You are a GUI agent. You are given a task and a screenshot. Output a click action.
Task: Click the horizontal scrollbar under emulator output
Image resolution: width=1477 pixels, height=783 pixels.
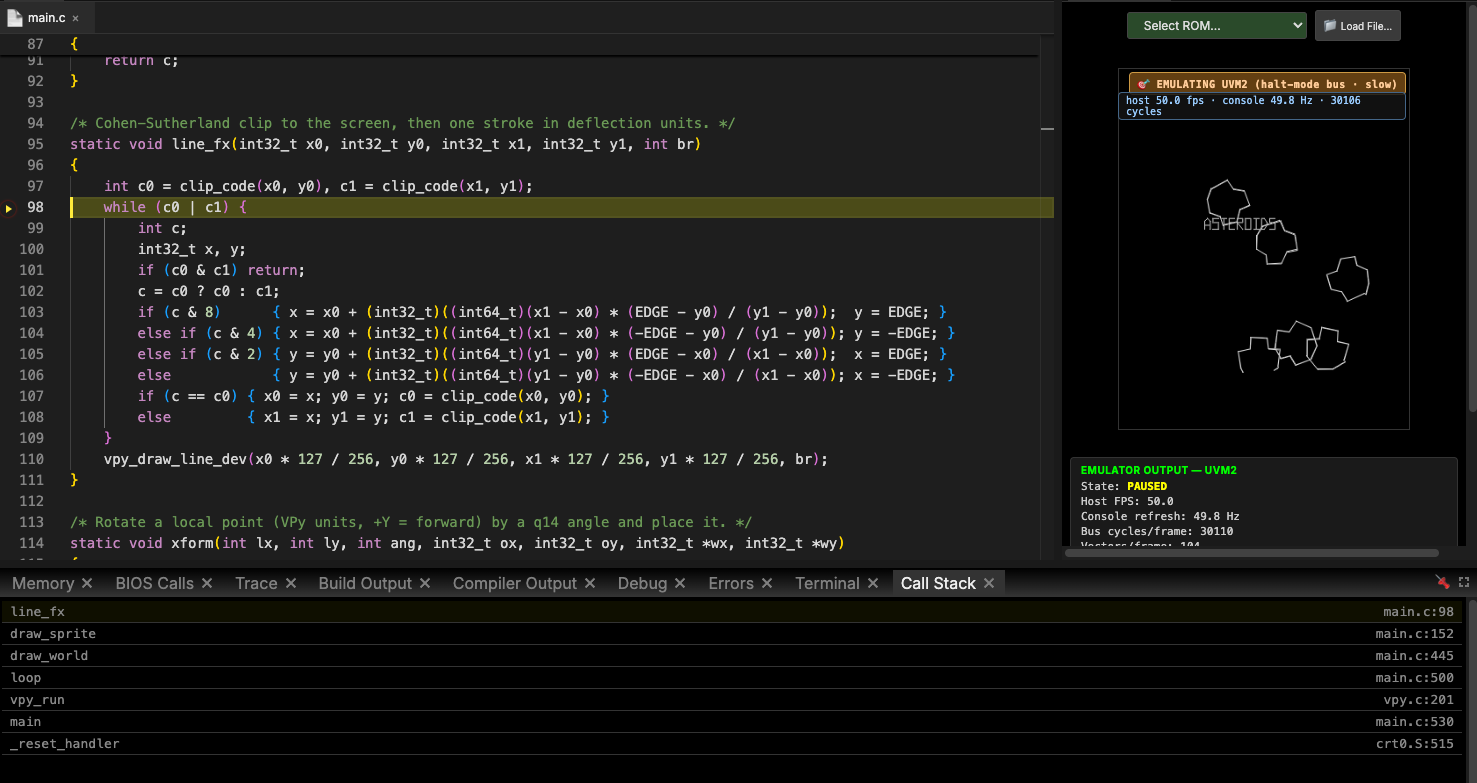click(1251, 552)
